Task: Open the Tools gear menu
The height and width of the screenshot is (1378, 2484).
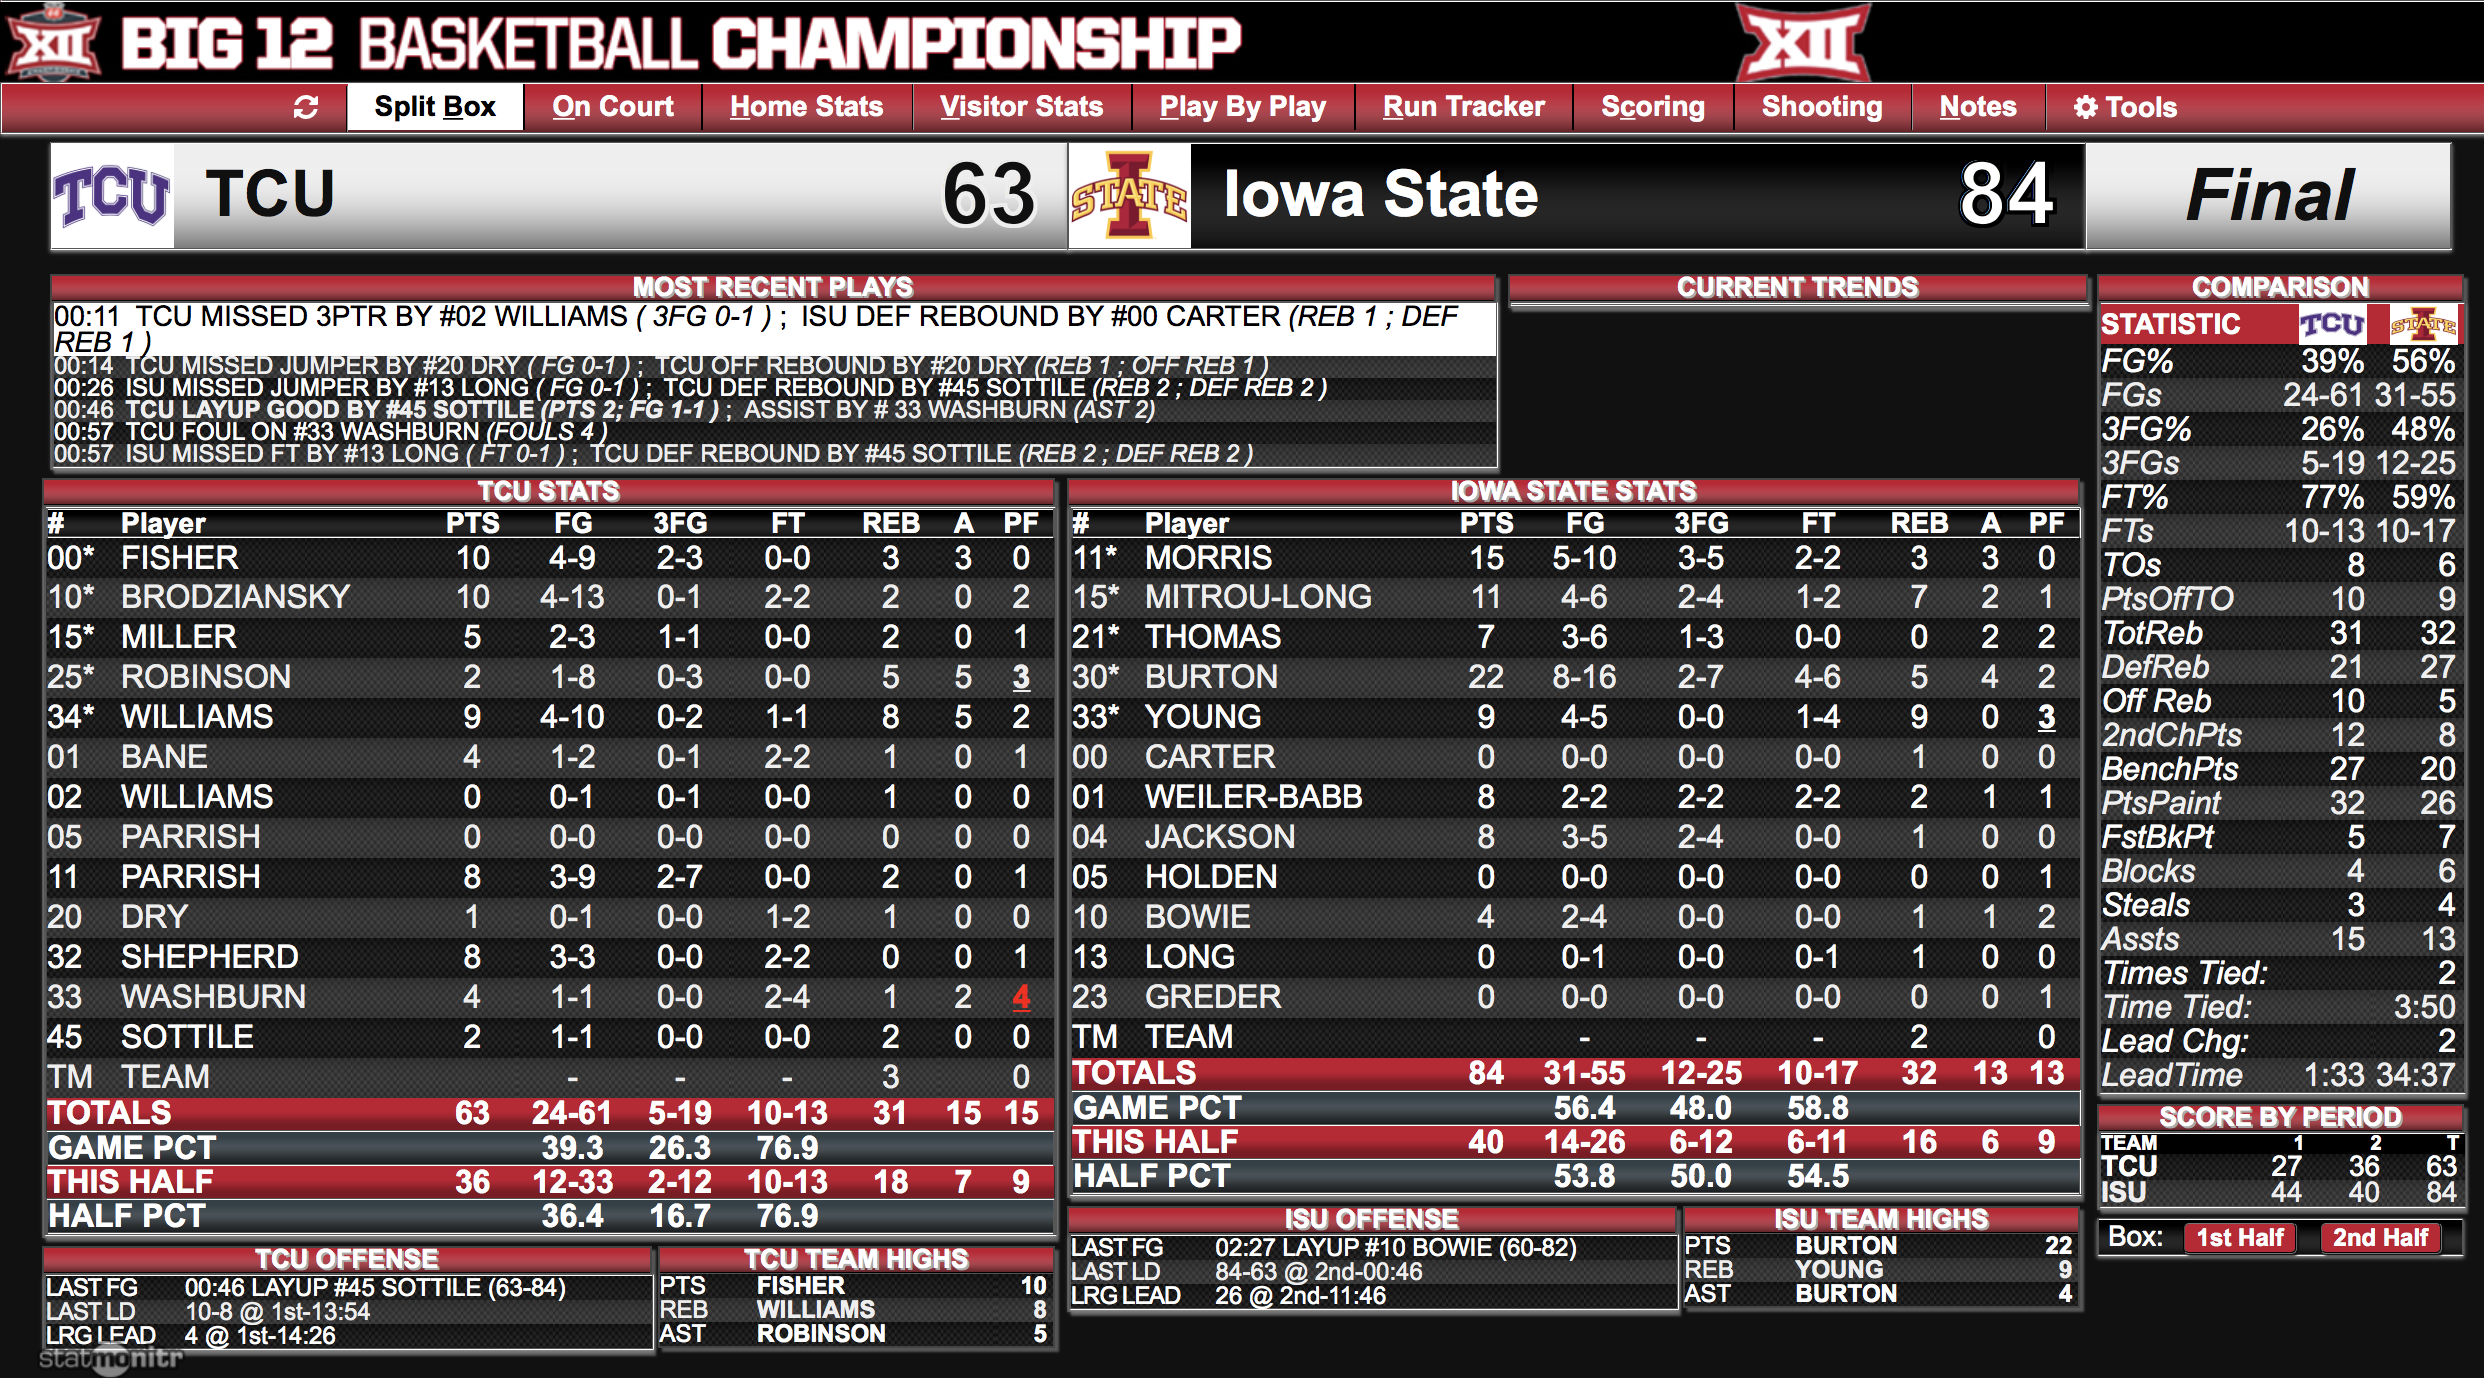Action: [2125, 107]
